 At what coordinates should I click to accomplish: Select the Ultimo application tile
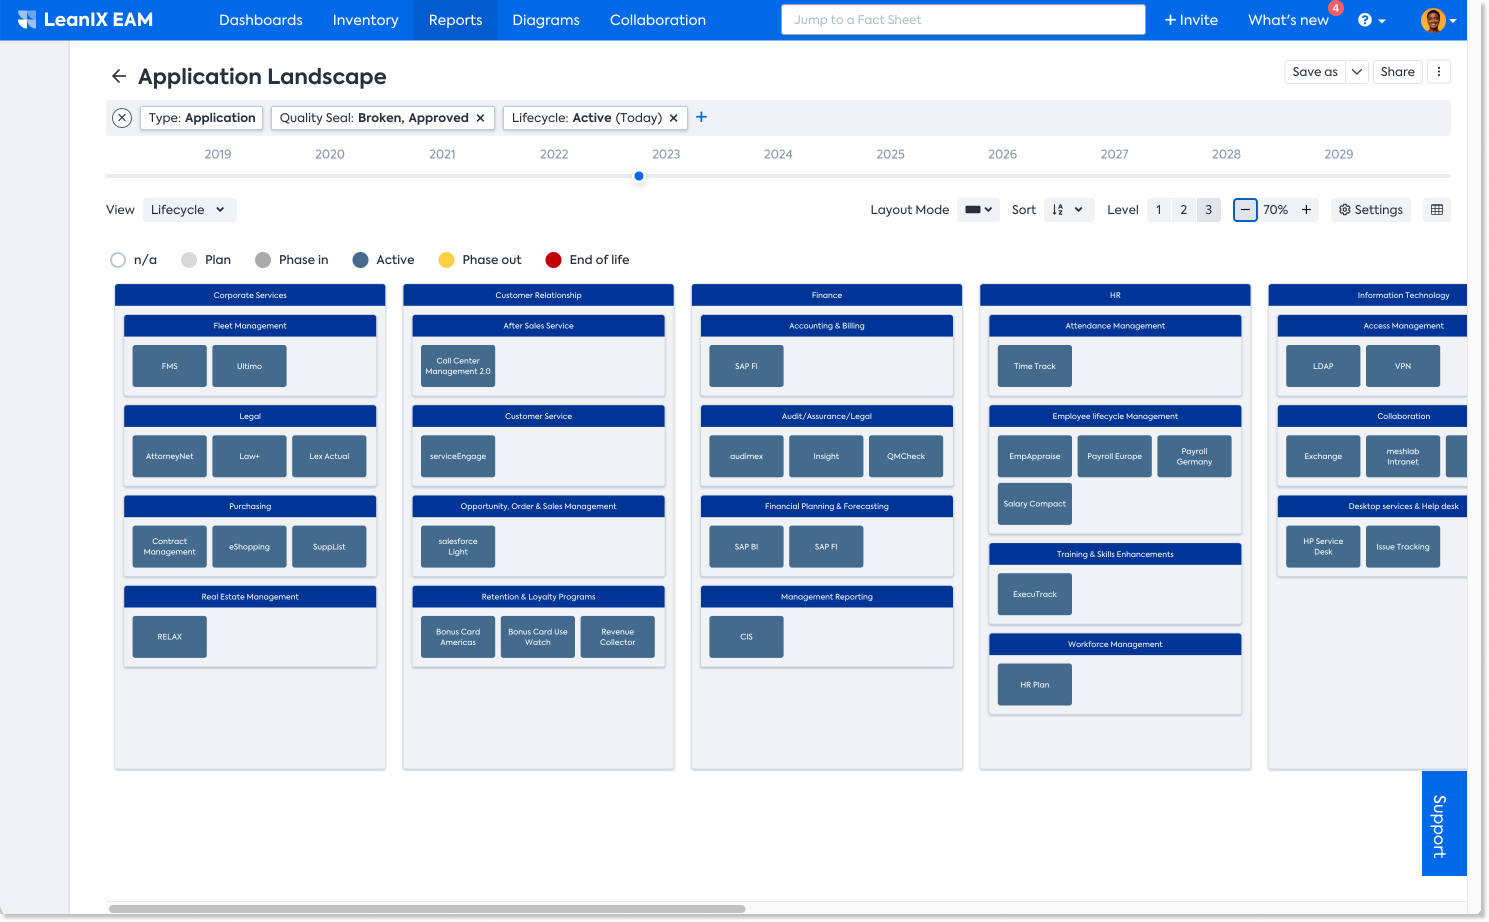250,366
